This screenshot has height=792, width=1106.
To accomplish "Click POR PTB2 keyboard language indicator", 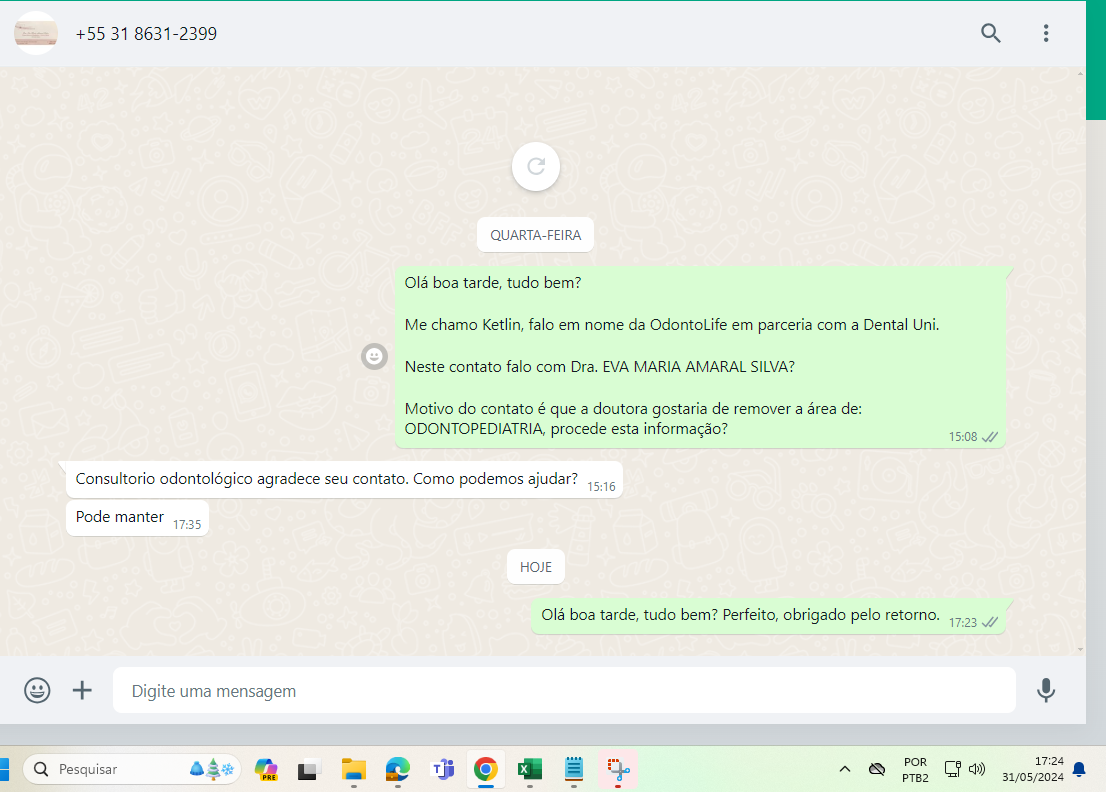I will [x=915, y=769].
